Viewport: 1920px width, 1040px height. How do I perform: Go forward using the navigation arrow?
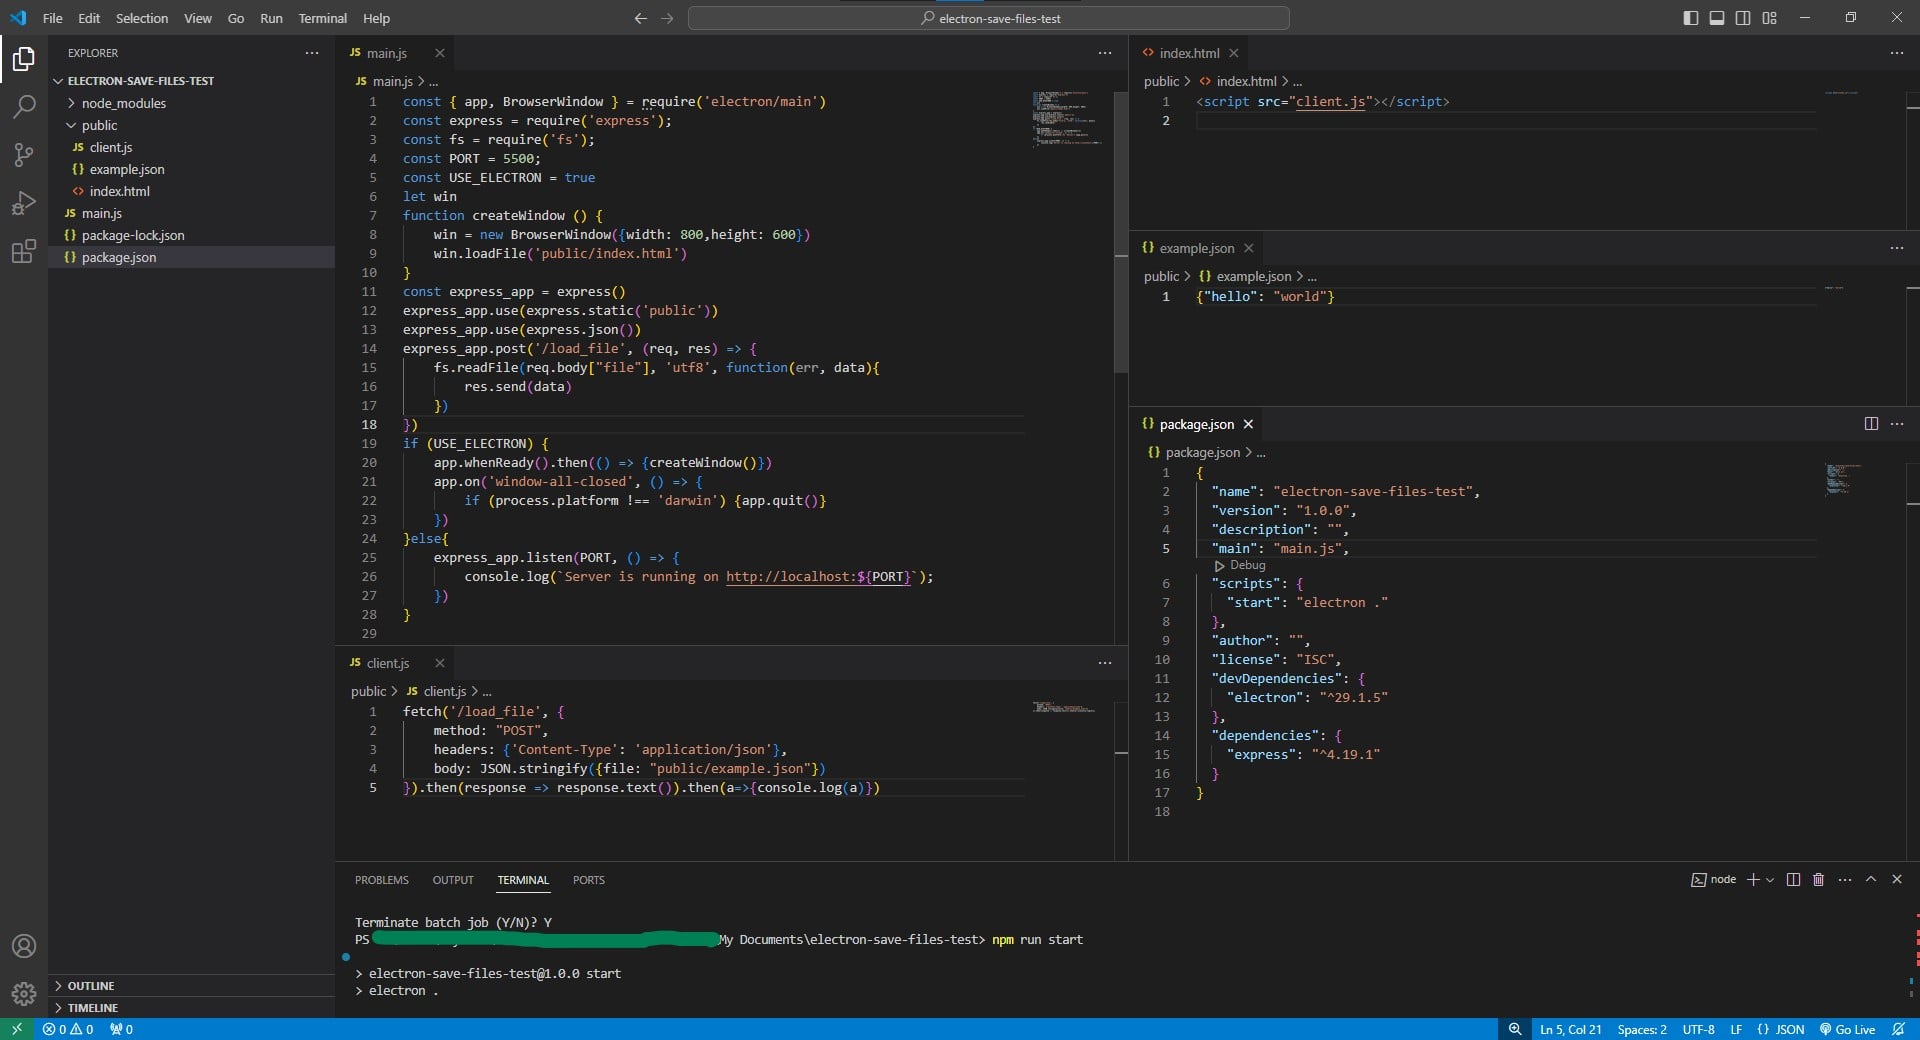click(x=668, y=18)
